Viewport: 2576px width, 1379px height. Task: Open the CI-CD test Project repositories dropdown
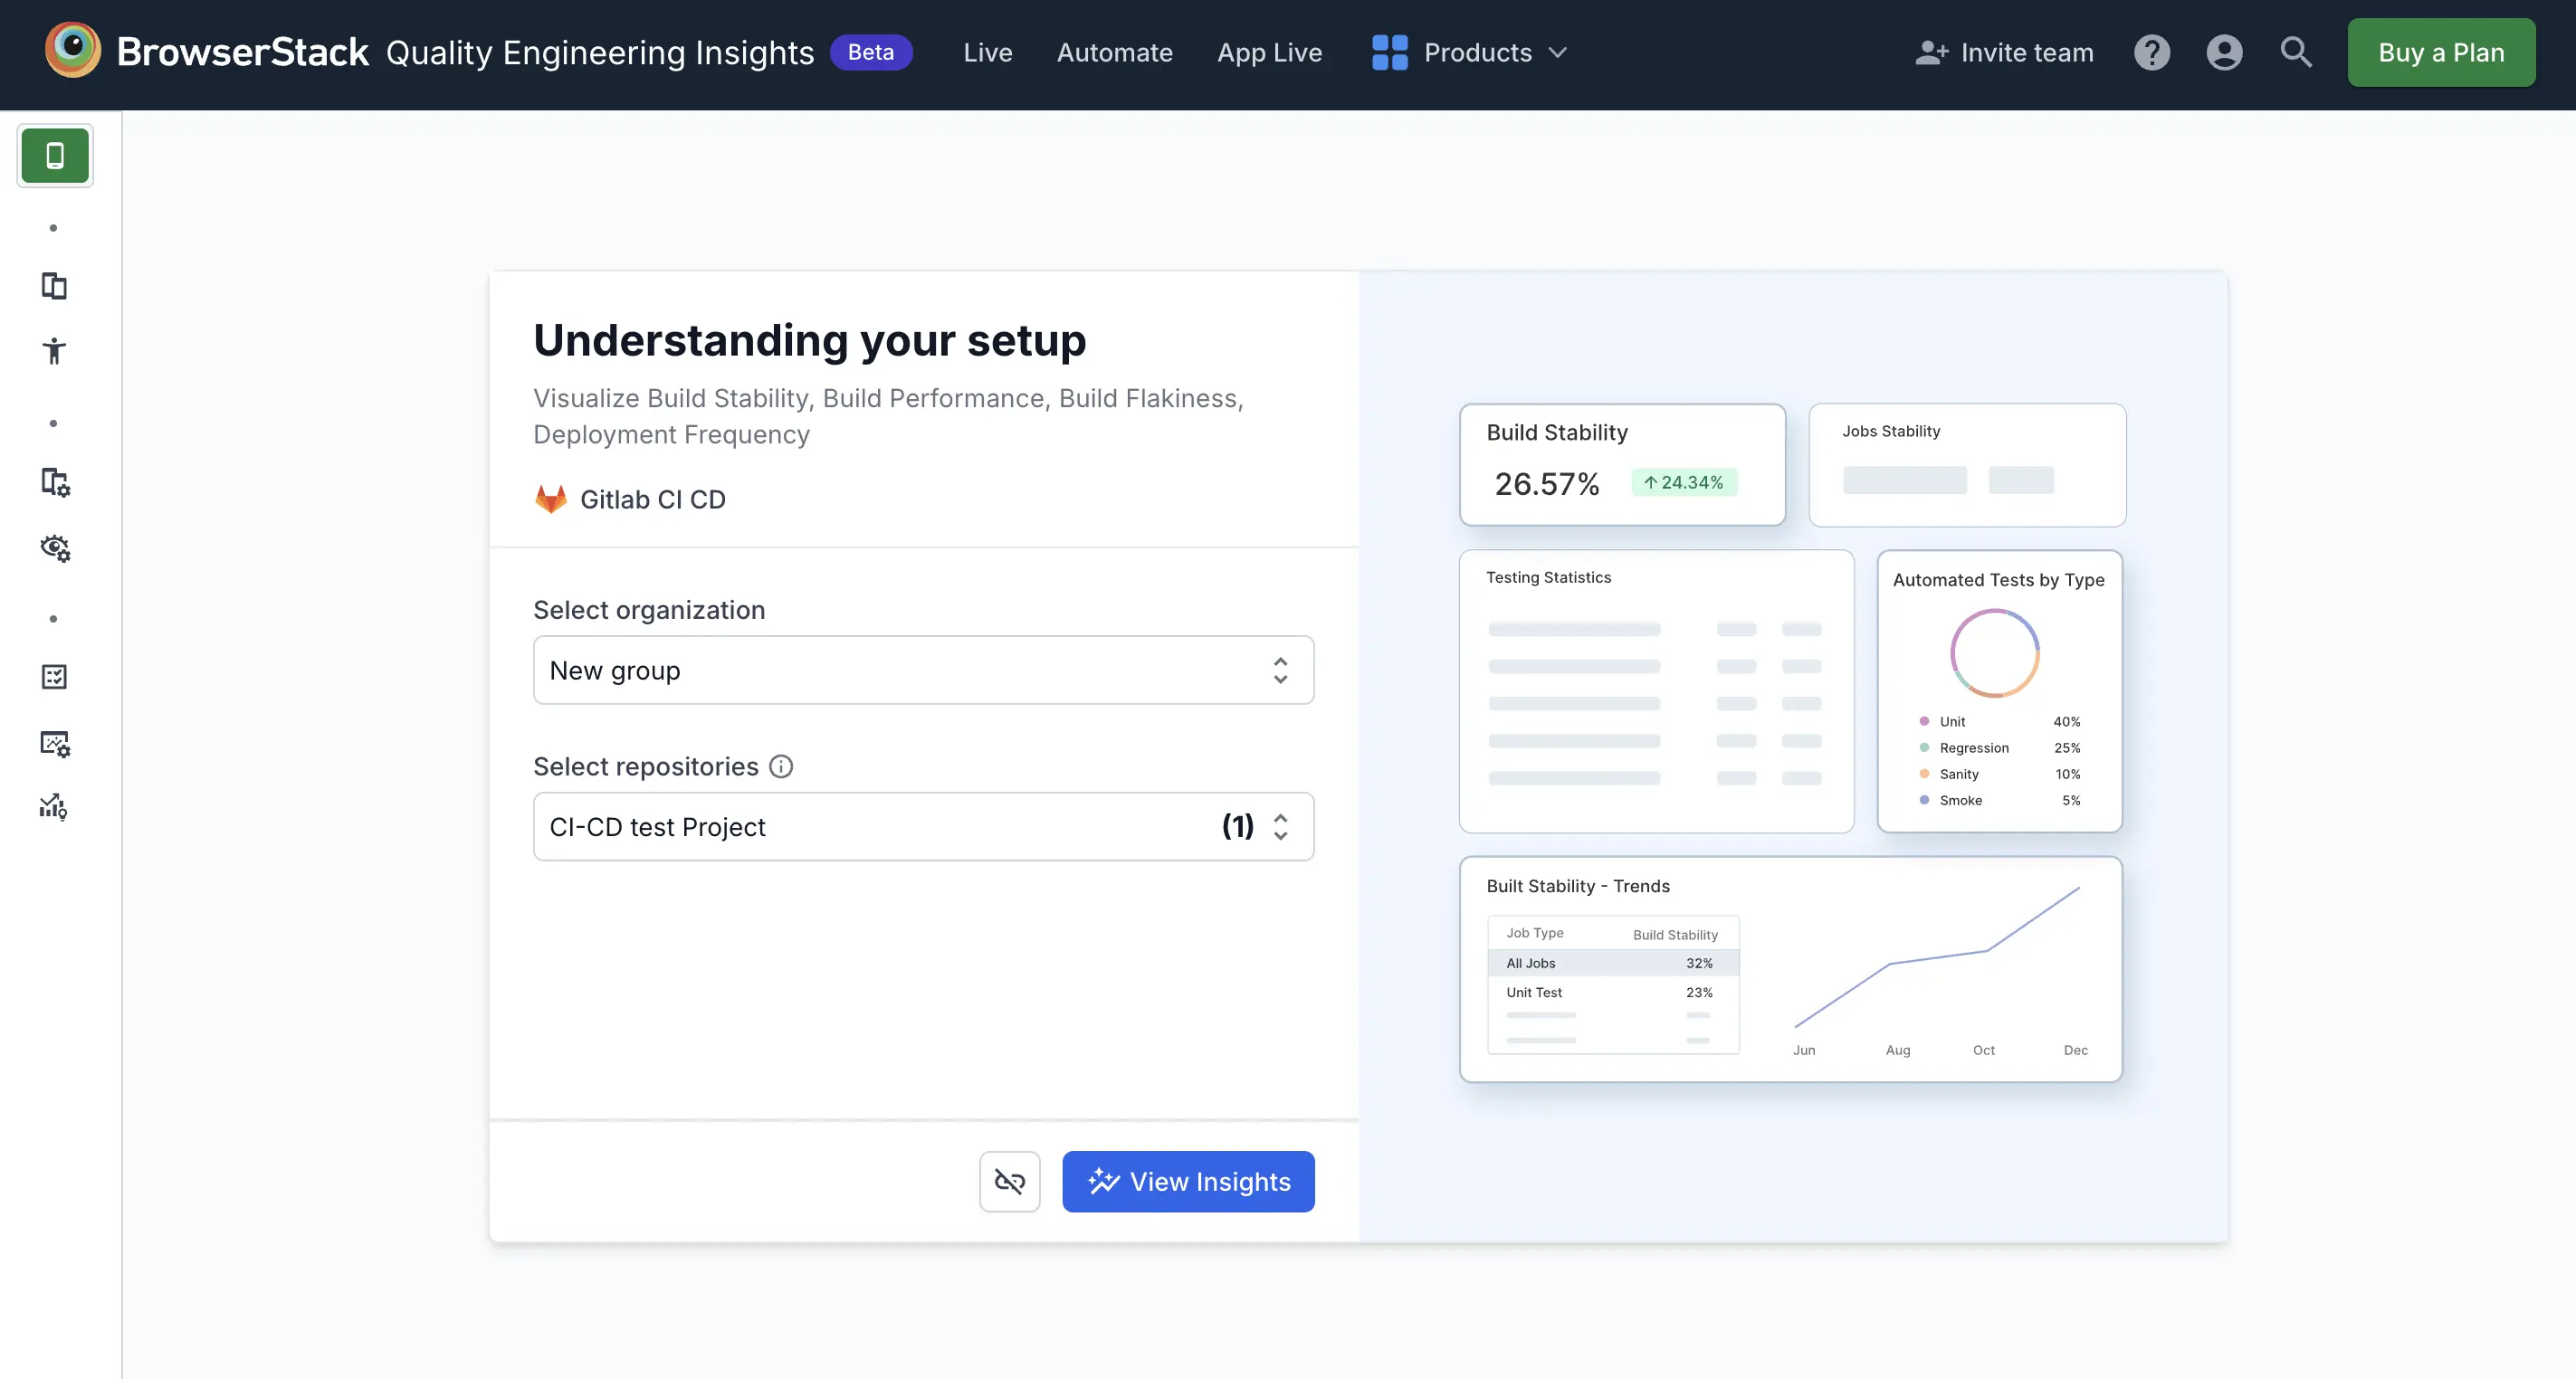coord(923,827)
